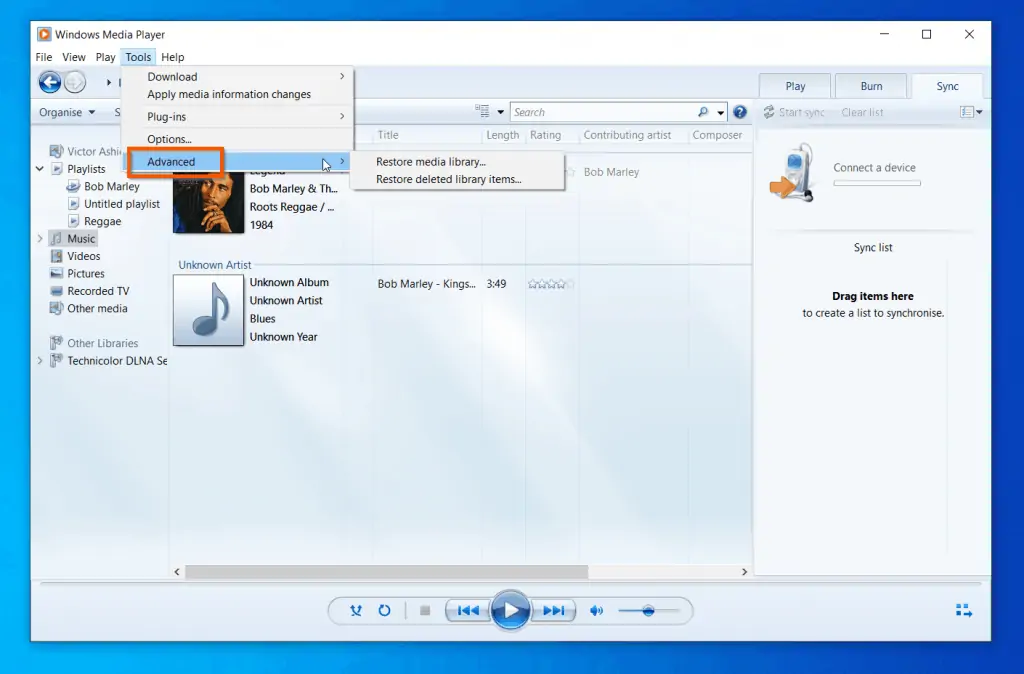The height and width of the screenshot is (674, 1024).
Task: Expand the Technicolor DLNA Server entry
Action: click(41, 361)
